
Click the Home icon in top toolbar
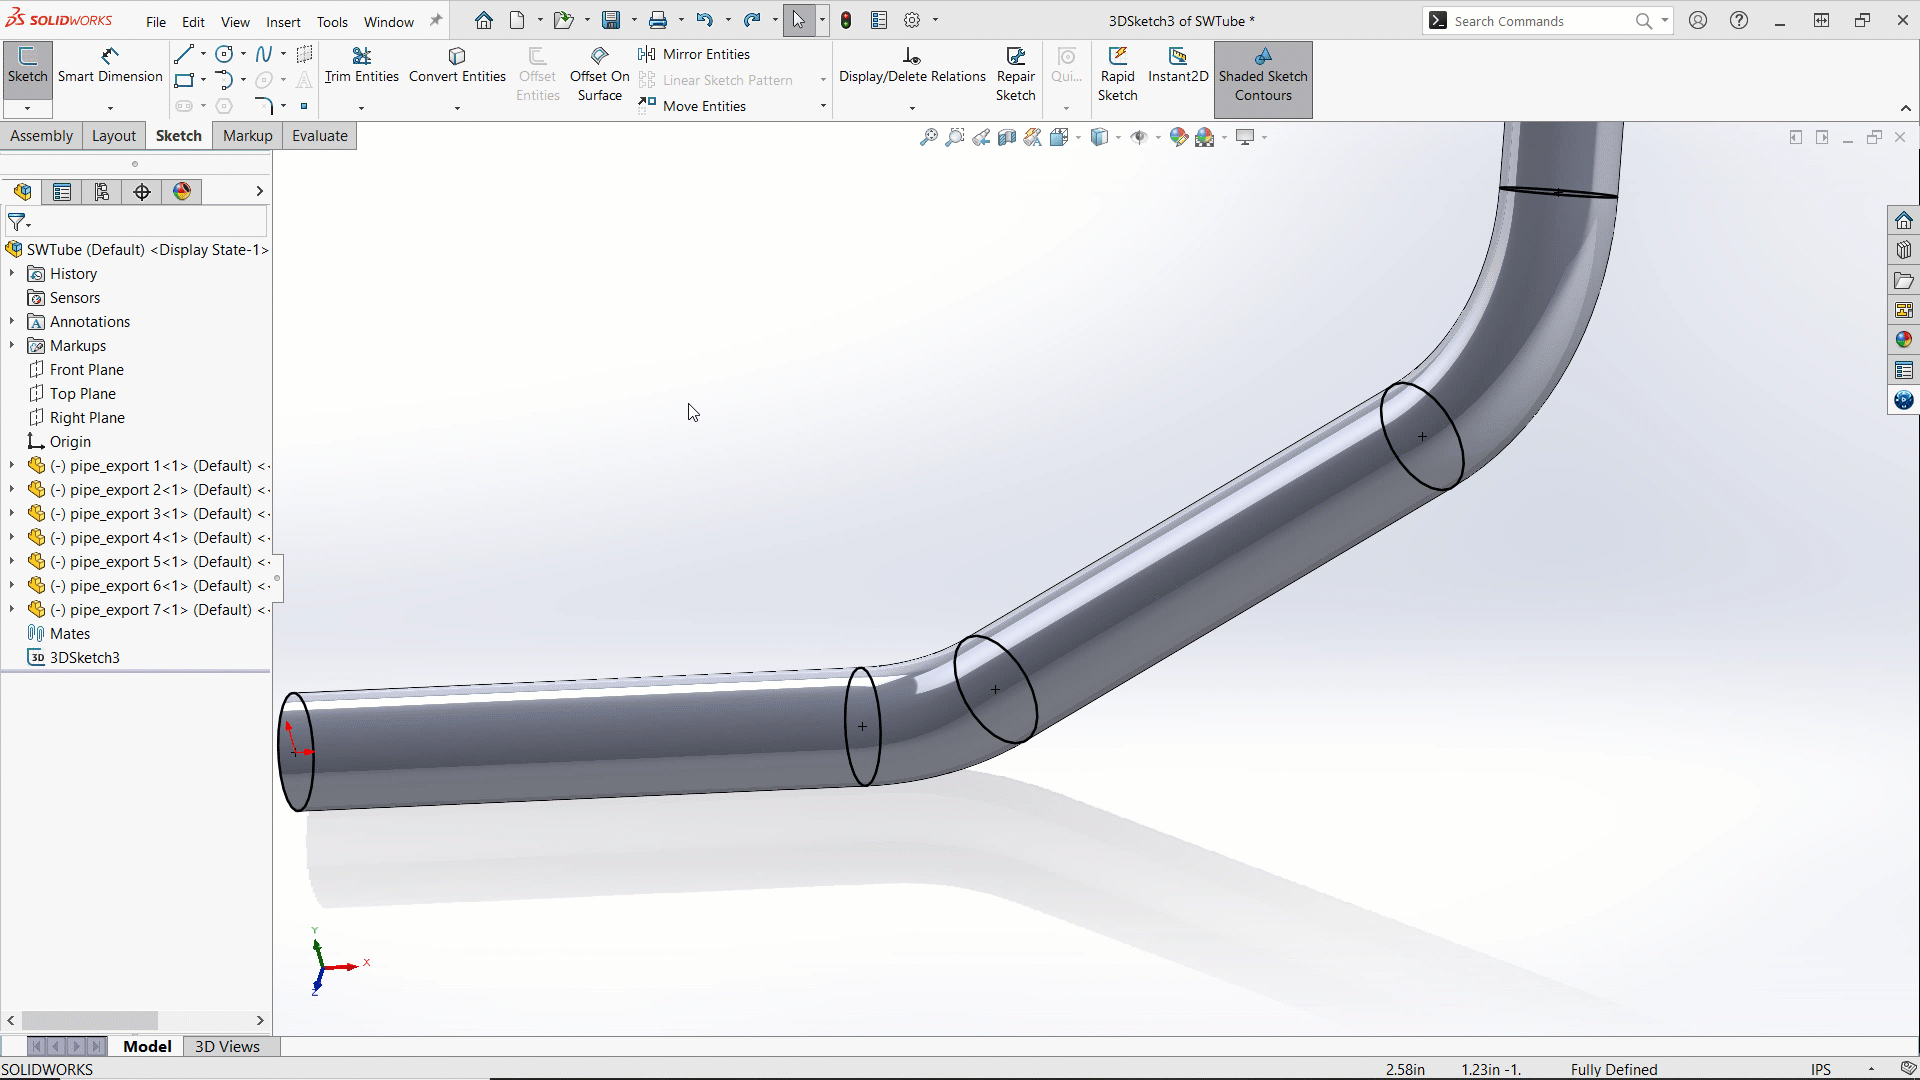coord(484,21)
